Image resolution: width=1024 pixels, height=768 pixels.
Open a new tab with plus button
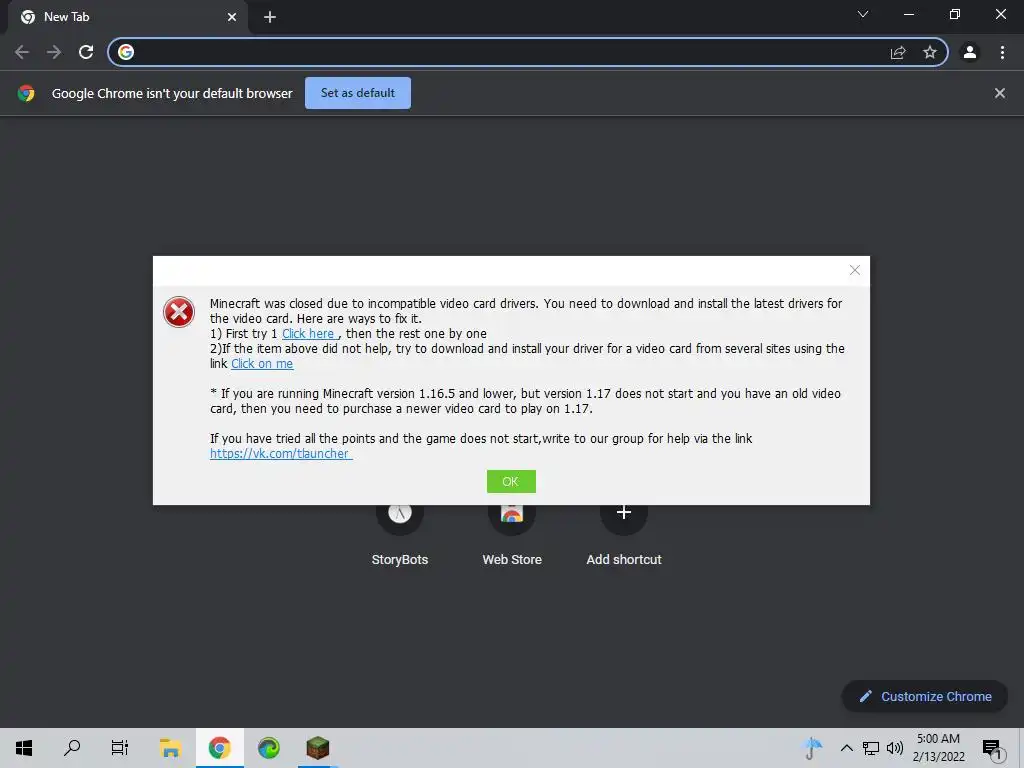pyautogui.click(x=270, y=17)
